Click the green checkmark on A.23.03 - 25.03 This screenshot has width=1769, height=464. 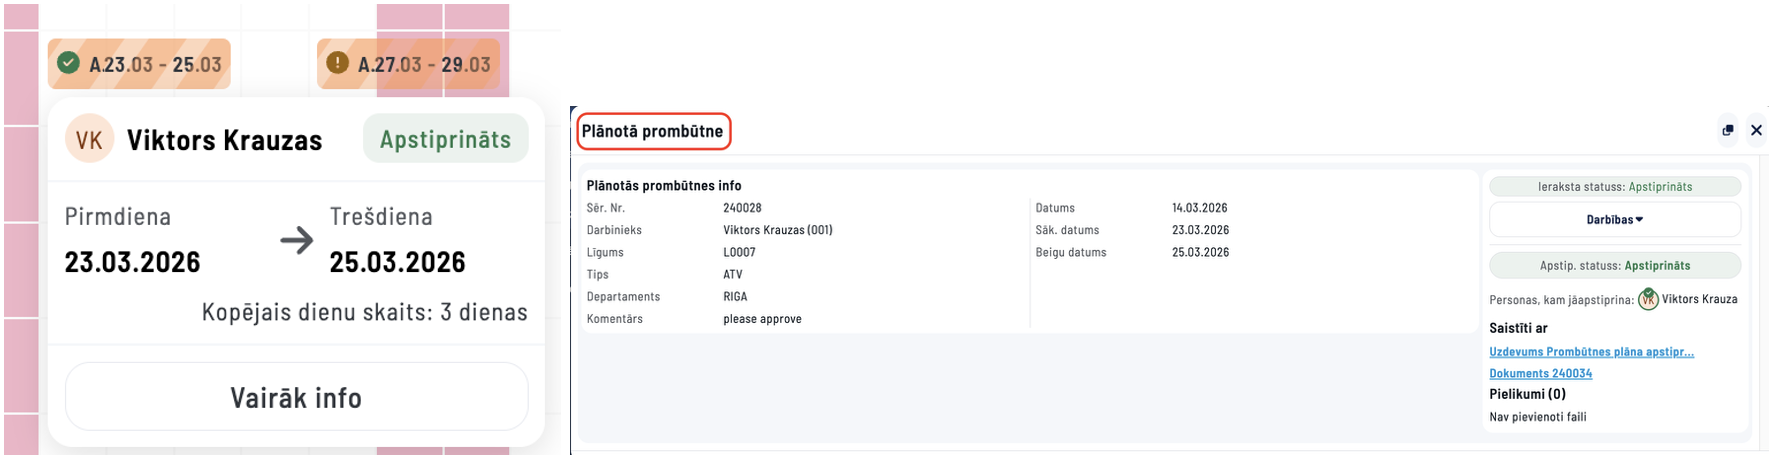point(68,63)
